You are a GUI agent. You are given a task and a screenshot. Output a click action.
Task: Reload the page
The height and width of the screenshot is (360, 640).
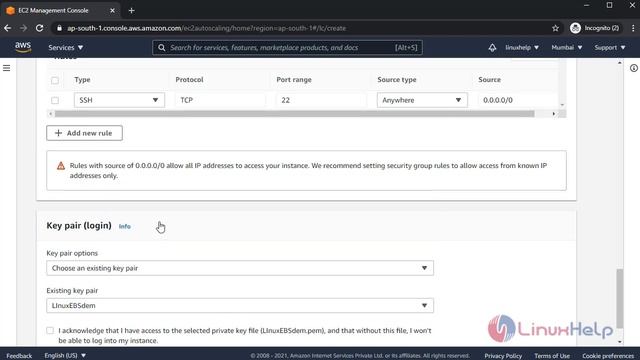[39, 28]
